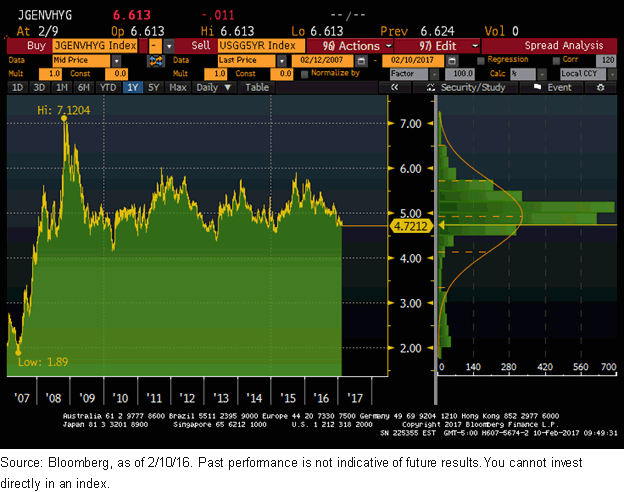Click the sell-side Mult 1.0 field
The image size is (624, 492).
coord(215,74)
